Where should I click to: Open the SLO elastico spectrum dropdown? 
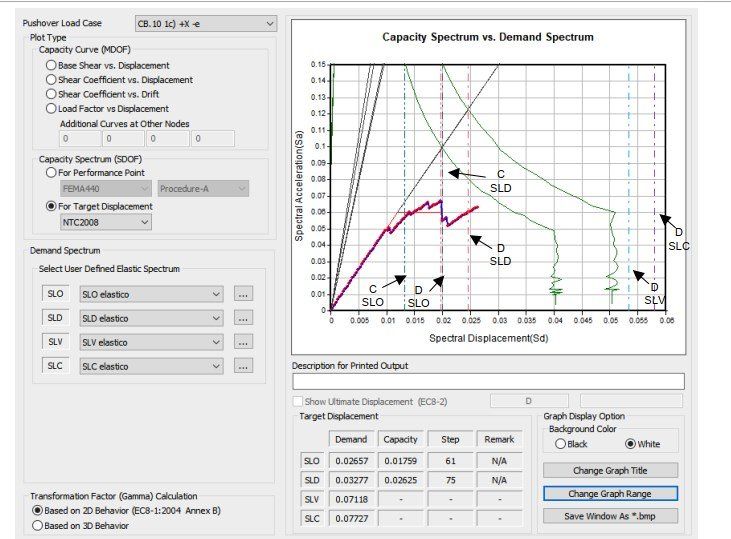point(151,294)
